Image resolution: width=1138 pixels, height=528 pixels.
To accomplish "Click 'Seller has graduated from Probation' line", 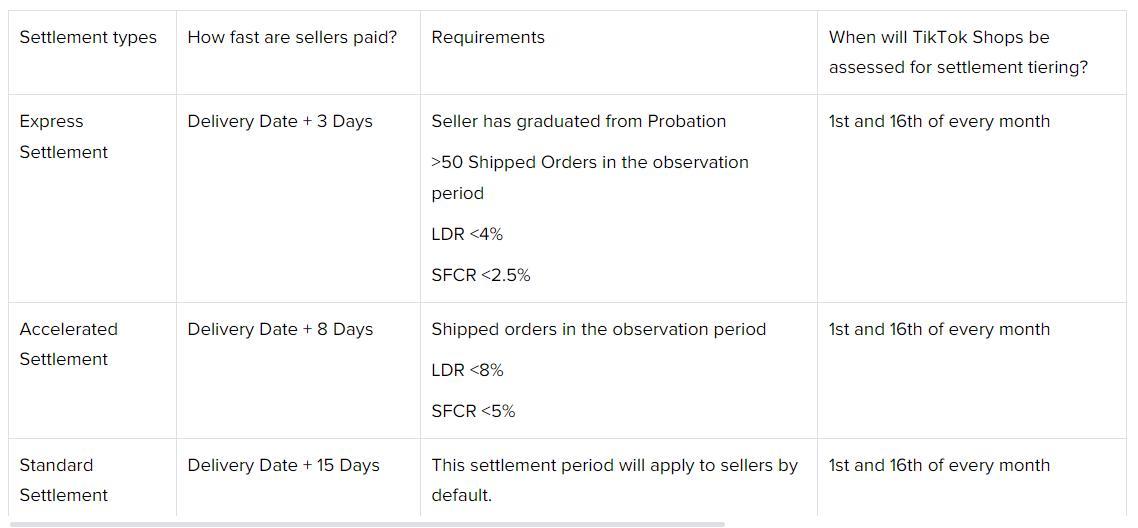I will 578,121.
